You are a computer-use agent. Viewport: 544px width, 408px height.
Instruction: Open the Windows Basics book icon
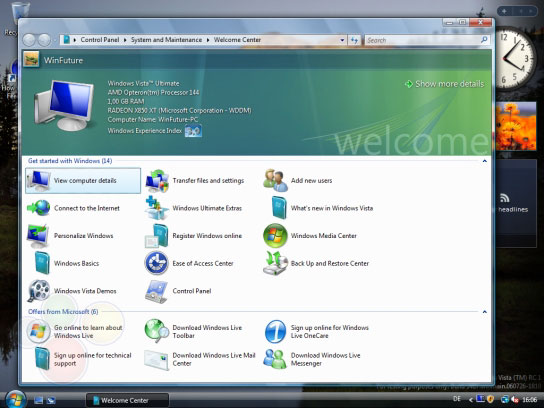(42, 263)
